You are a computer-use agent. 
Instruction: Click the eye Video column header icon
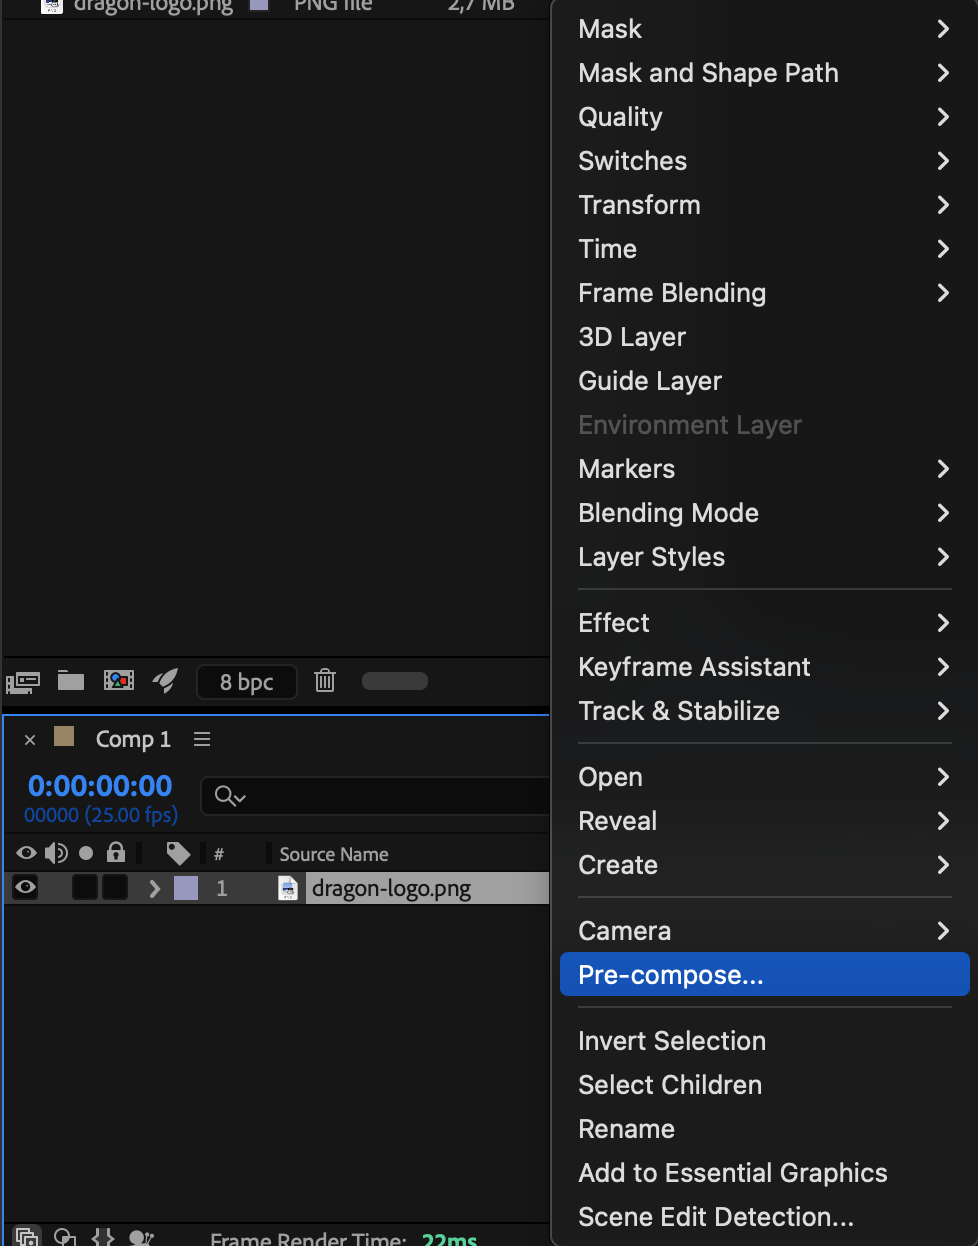[27, 853]
